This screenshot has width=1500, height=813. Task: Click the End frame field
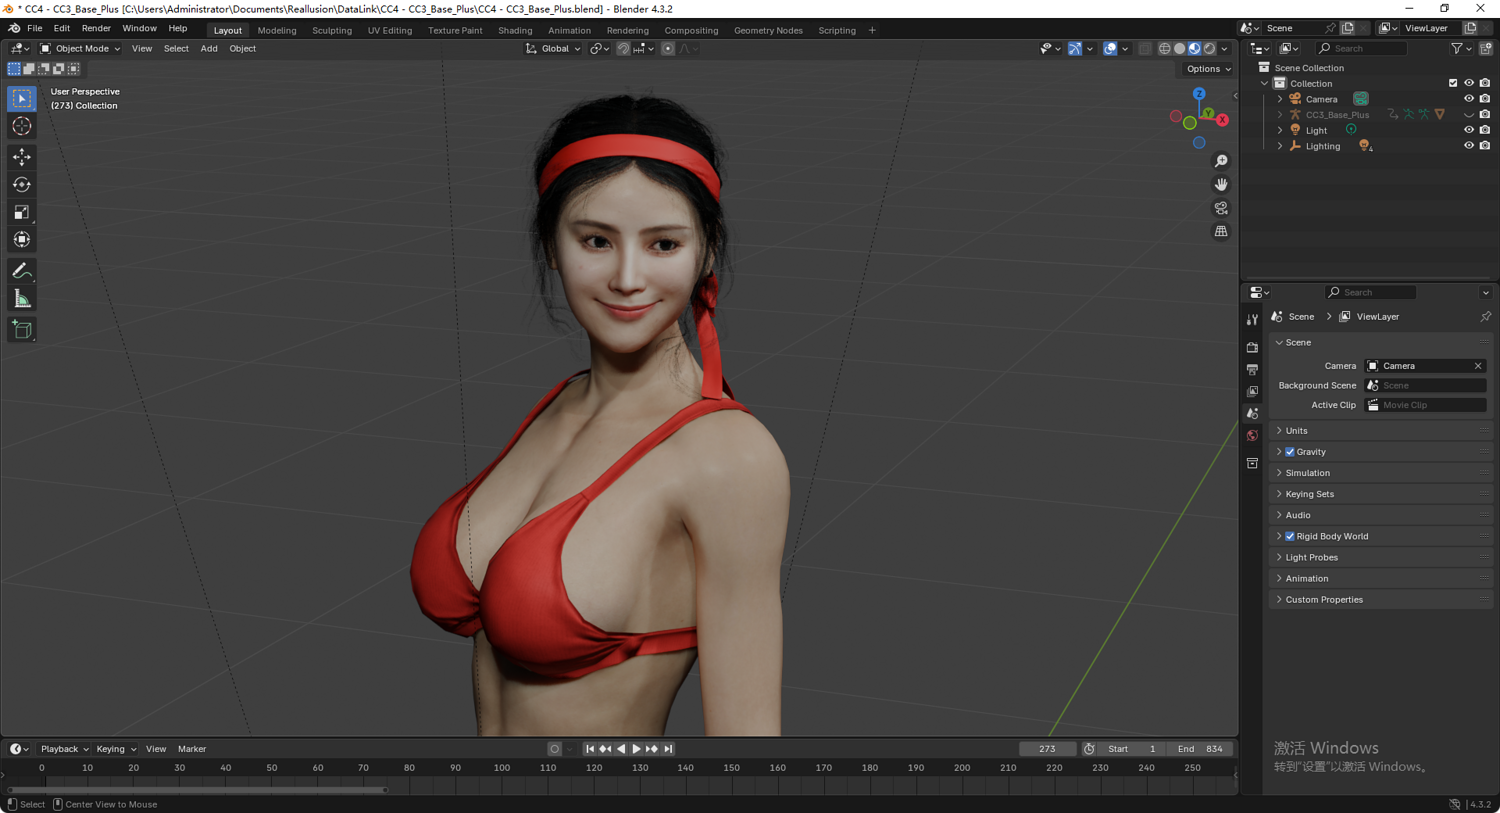1200,749
